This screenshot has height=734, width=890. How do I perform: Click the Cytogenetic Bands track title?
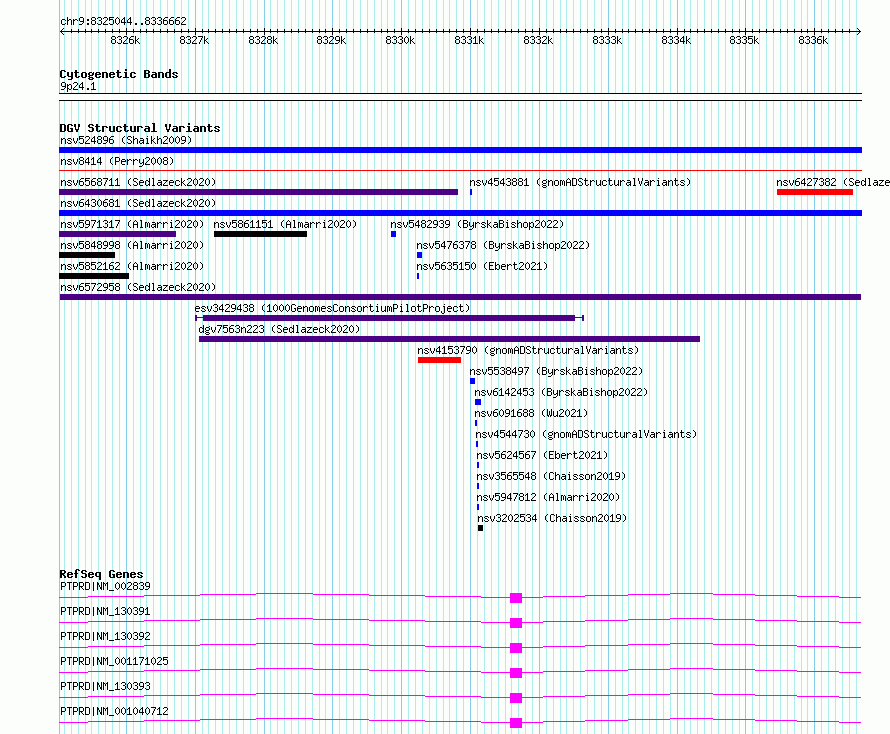click(x=119, y=74)
